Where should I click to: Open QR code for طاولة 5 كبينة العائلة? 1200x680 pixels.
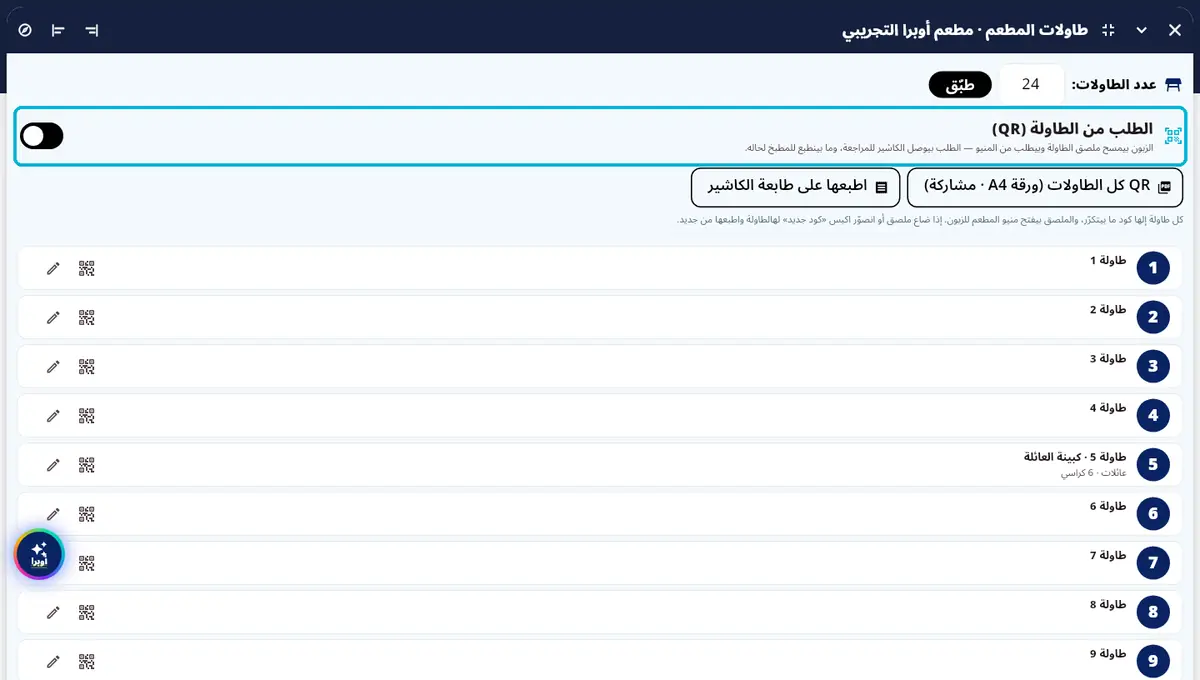pos(87,465)
